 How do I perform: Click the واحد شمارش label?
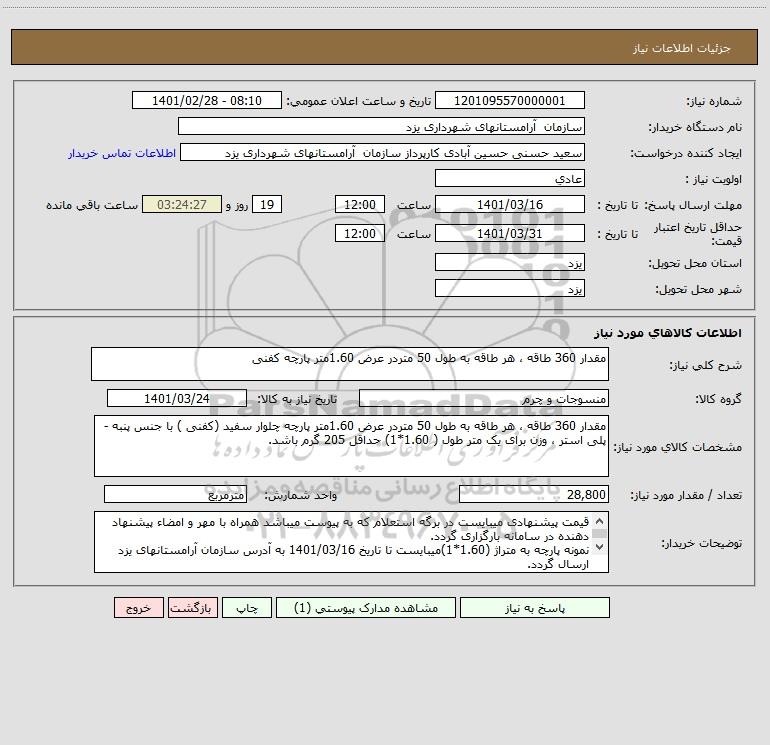(x=301, y=496)
